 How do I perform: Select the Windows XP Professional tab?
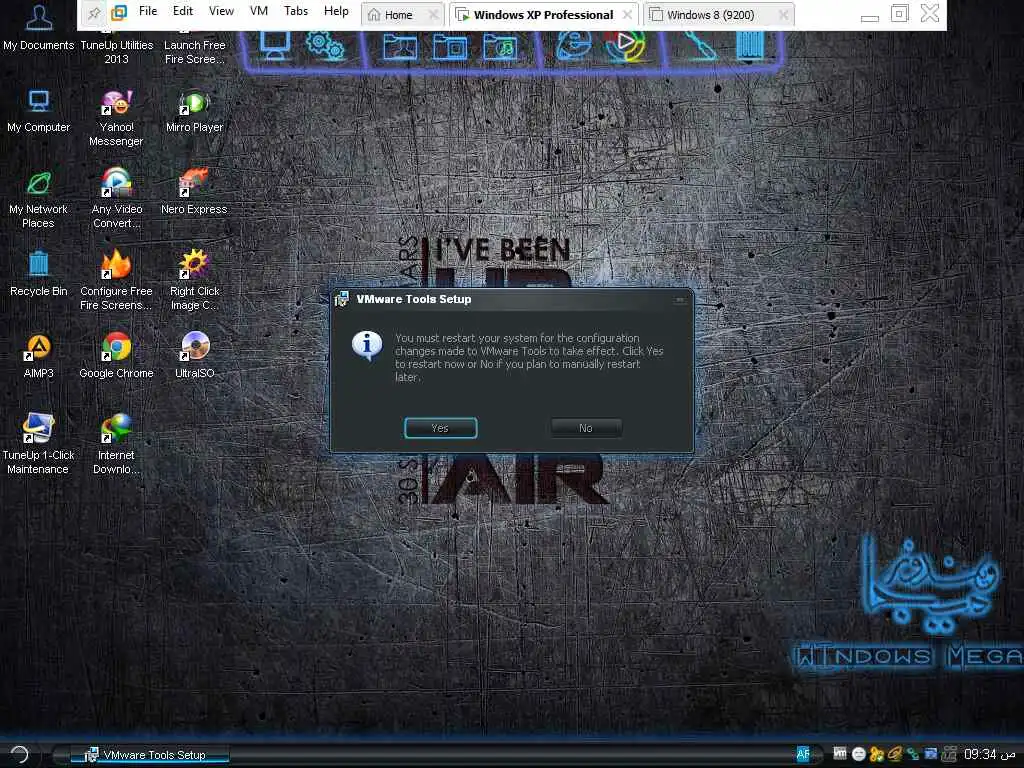[x=543, y=15]
